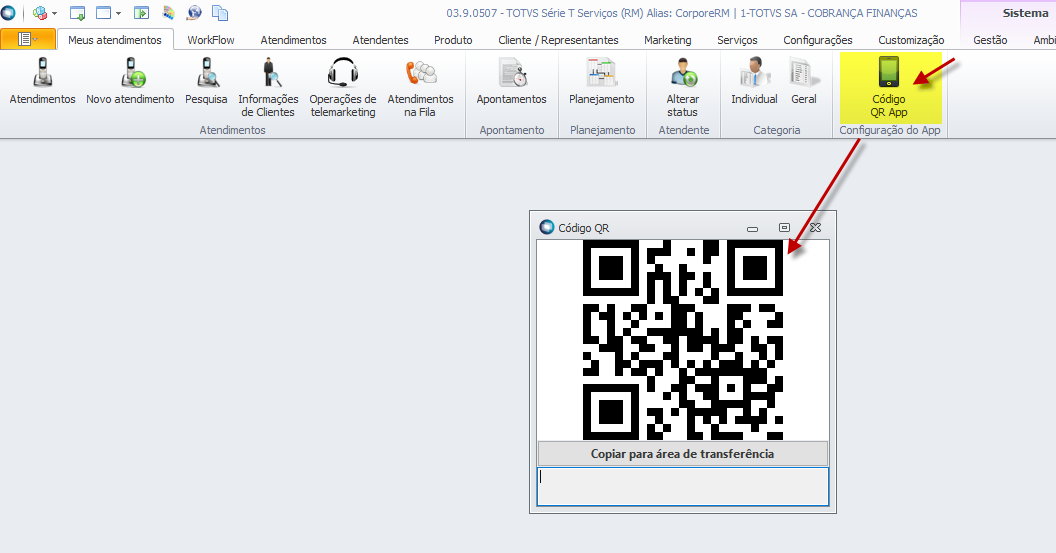Open the Atendimentos phone icon
The image size is (1056, 553).
pyautogui.click(x=43, y=73)
